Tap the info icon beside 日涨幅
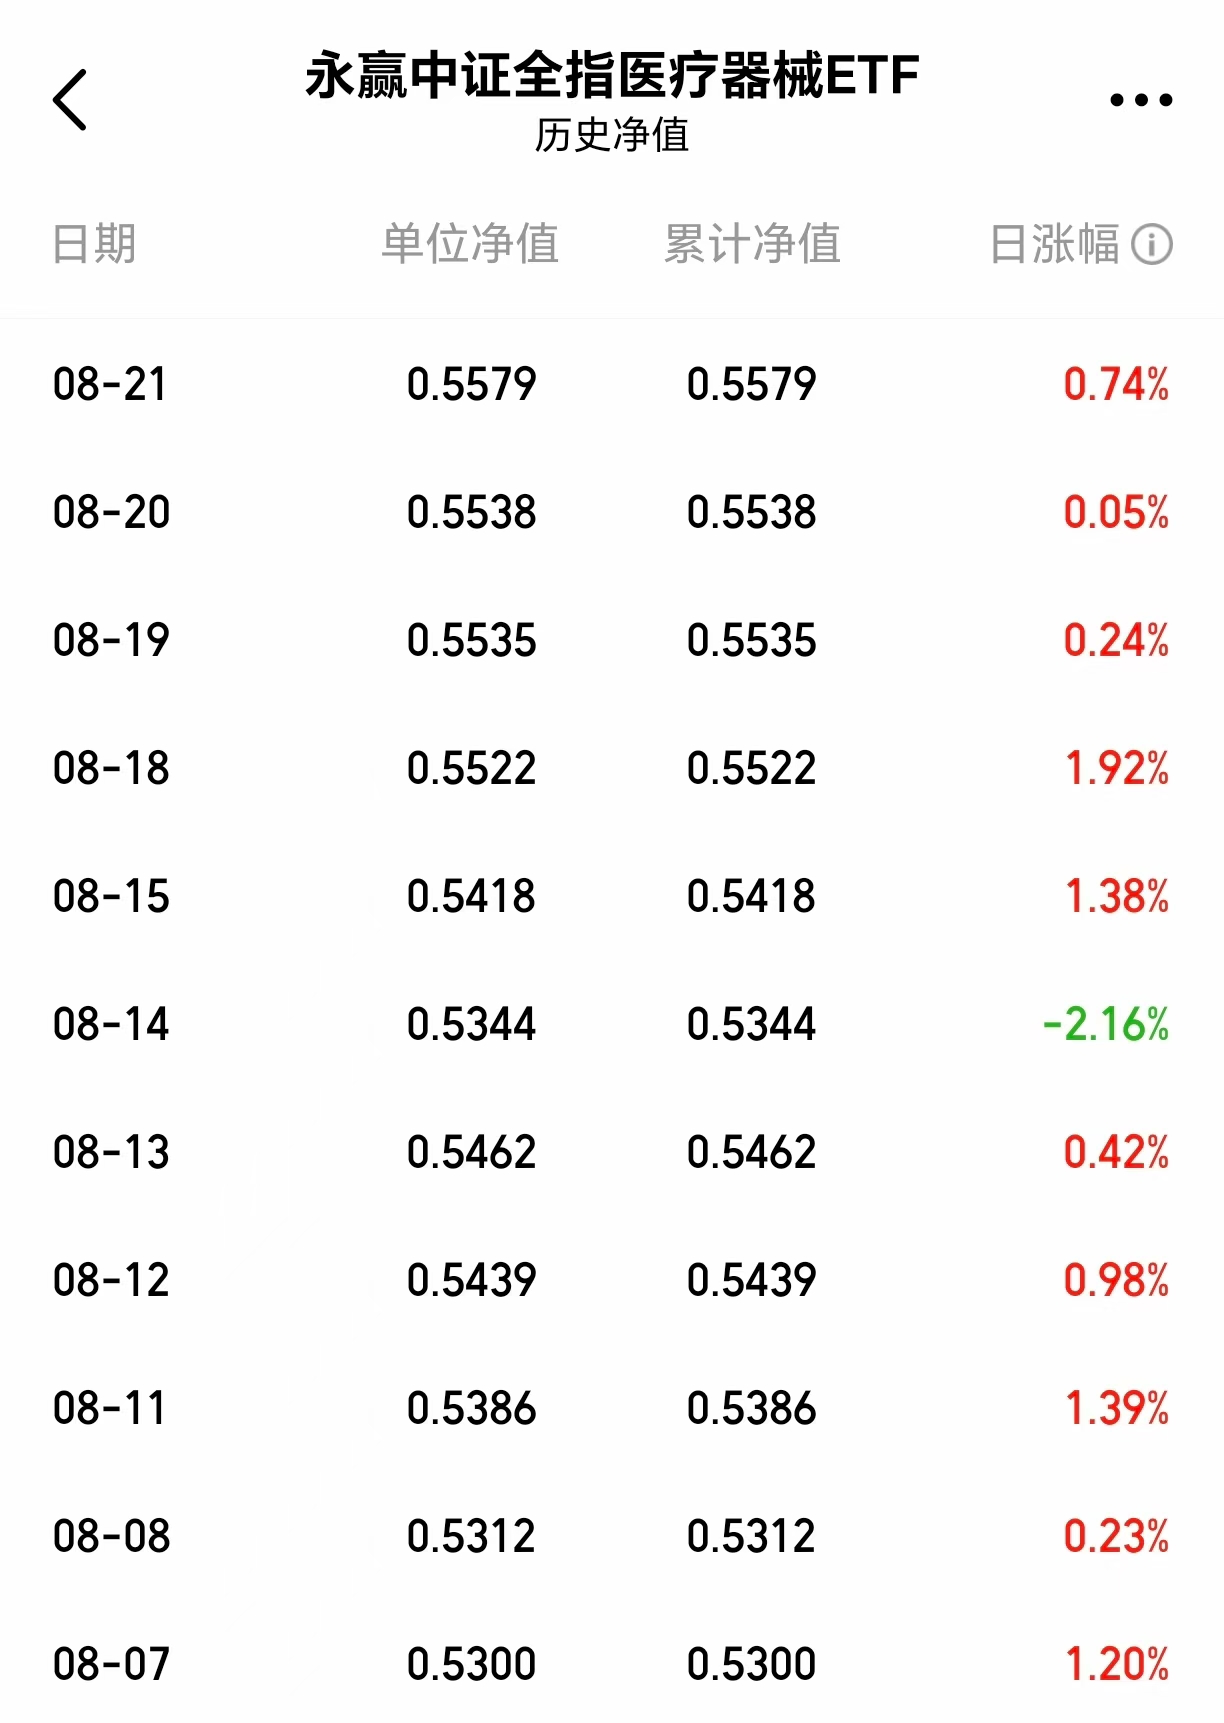Screen dimensions: 1224x1723 click(1152, 244)
